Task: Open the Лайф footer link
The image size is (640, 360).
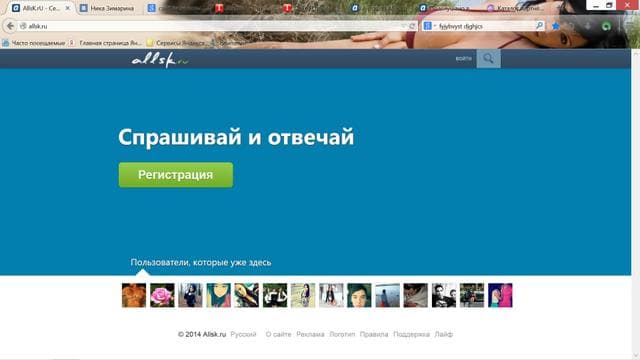Action: coord(444,334)
